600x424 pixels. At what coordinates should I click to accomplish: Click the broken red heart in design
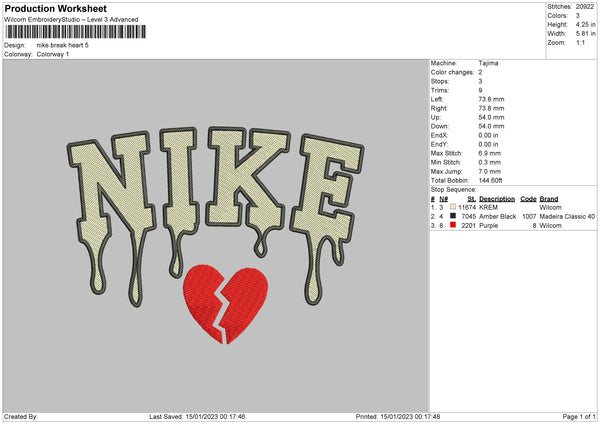[x=225, y=304]
